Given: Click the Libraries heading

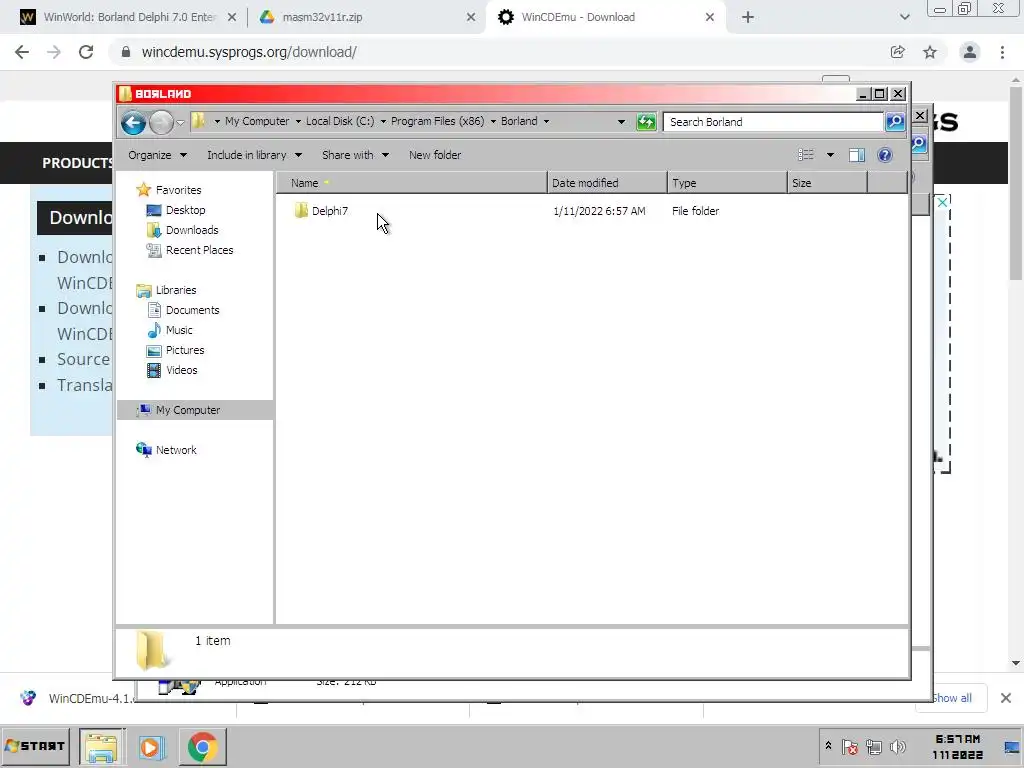Looking at the screenshot, I should 176,290.
